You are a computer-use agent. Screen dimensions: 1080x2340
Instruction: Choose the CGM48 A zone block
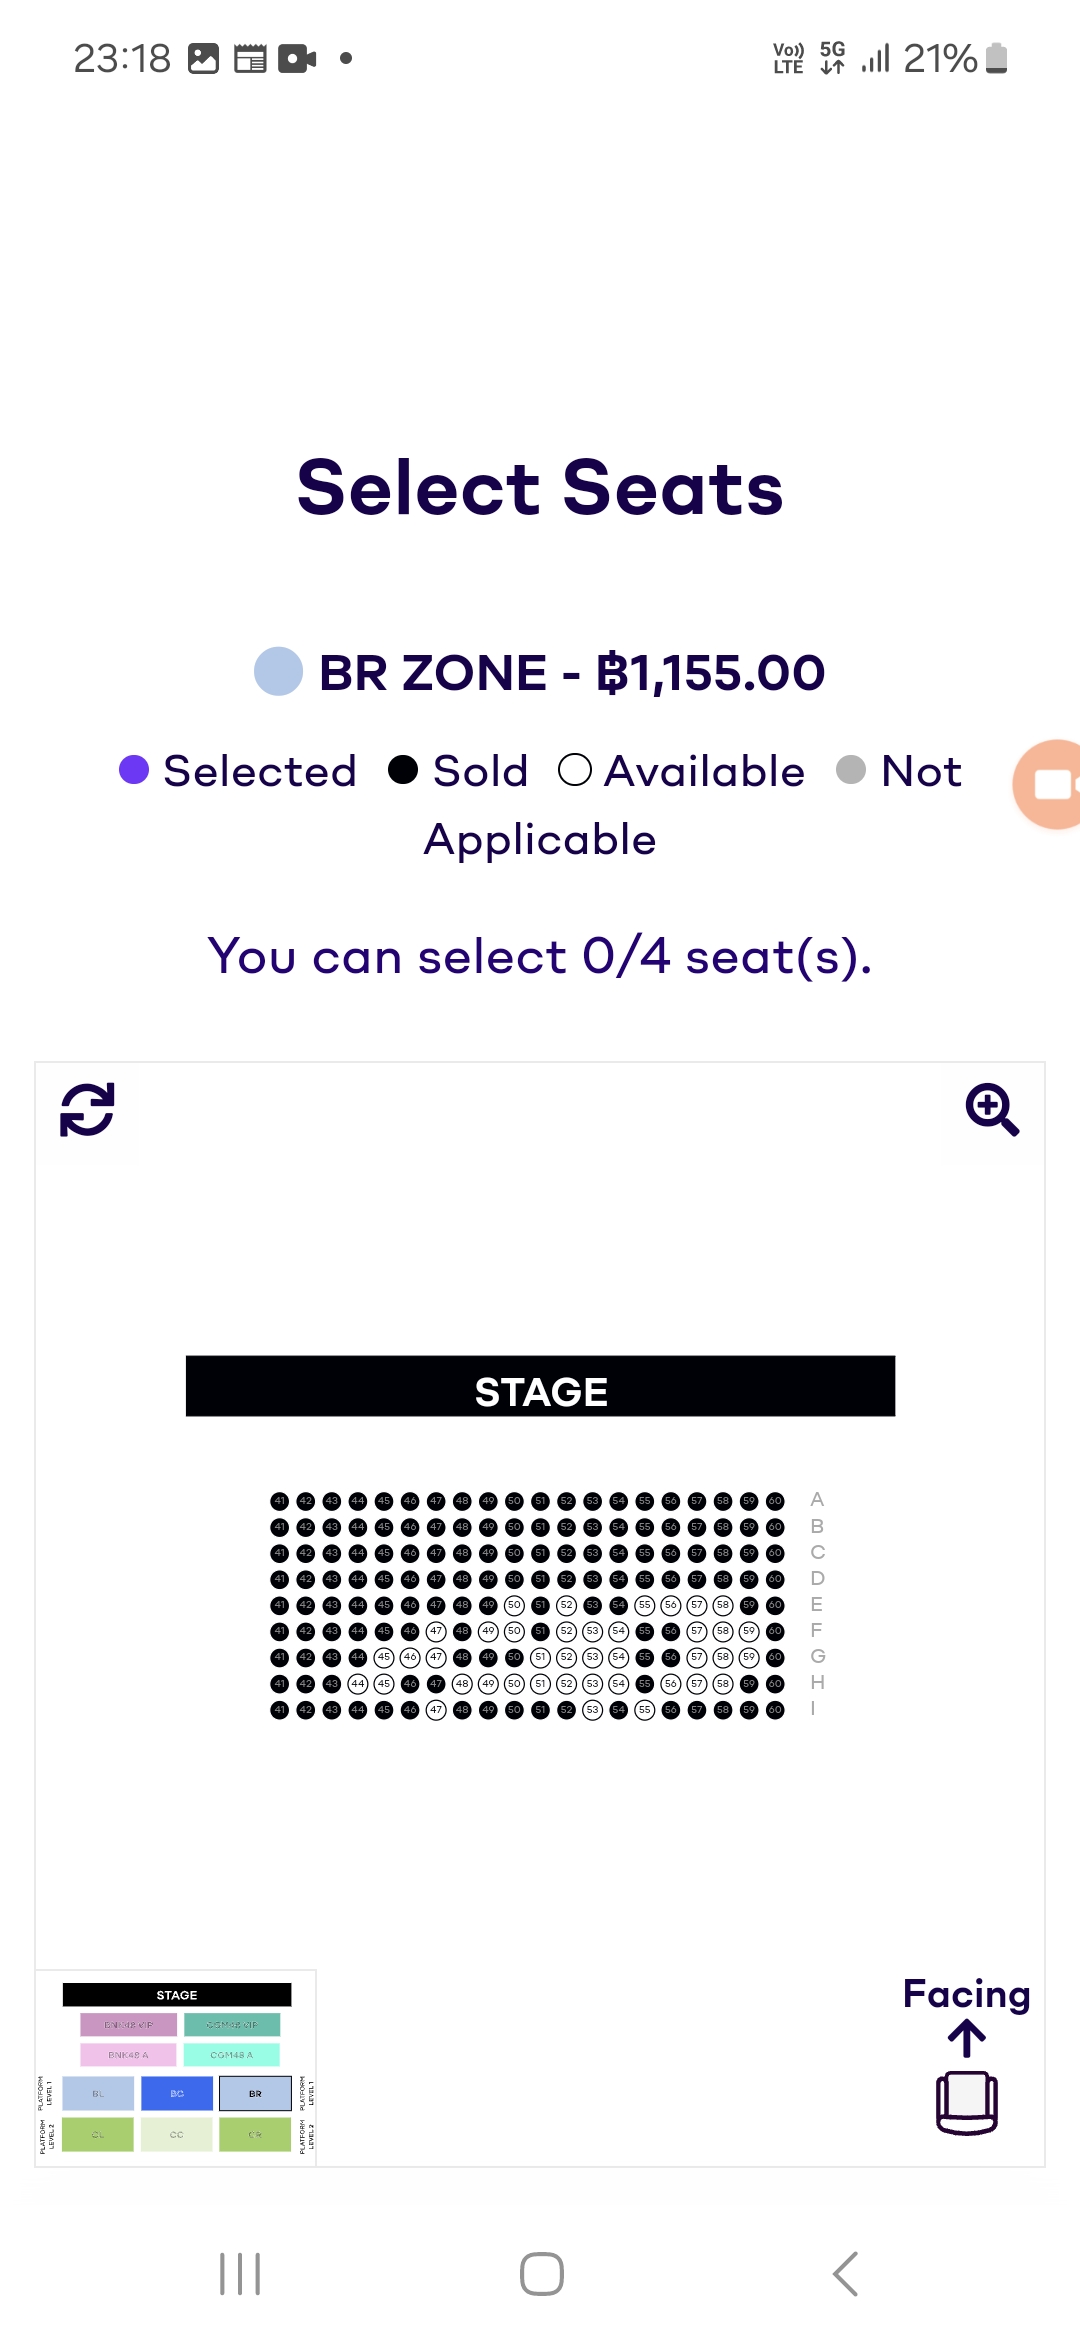(232, 2055)
